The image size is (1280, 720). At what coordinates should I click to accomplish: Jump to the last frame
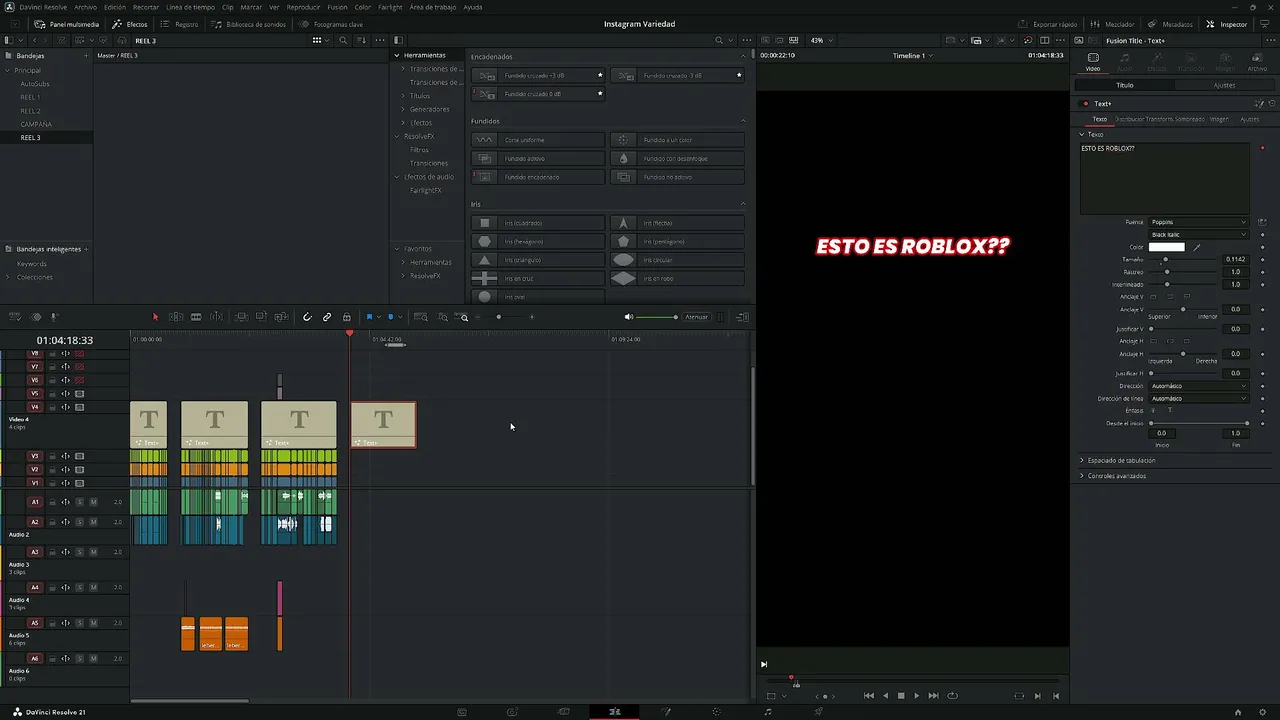pyautogui.click(x=933, y=696)
